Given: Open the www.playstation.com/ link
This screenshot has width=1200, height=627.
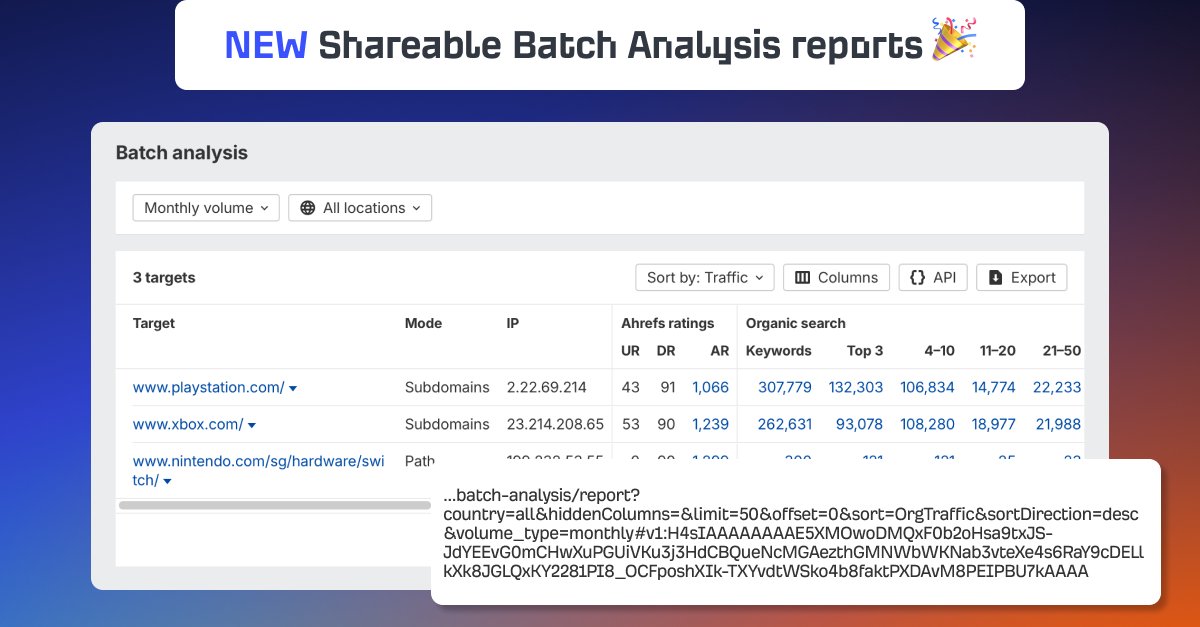Looking at the screenshot, I should point(208,387).
